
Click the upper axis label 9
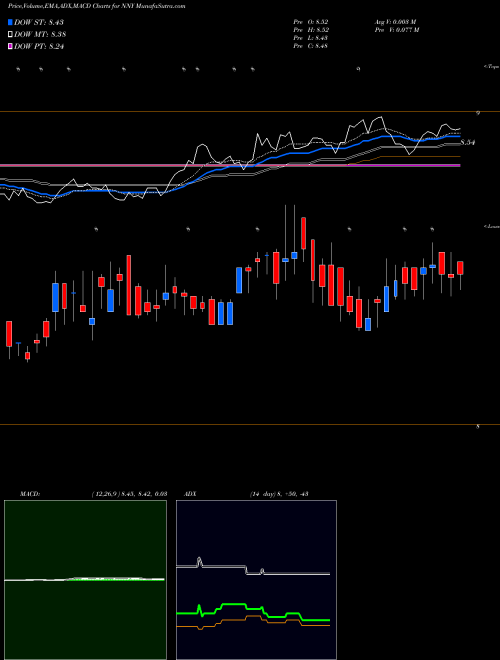click(x=478, y=113)
